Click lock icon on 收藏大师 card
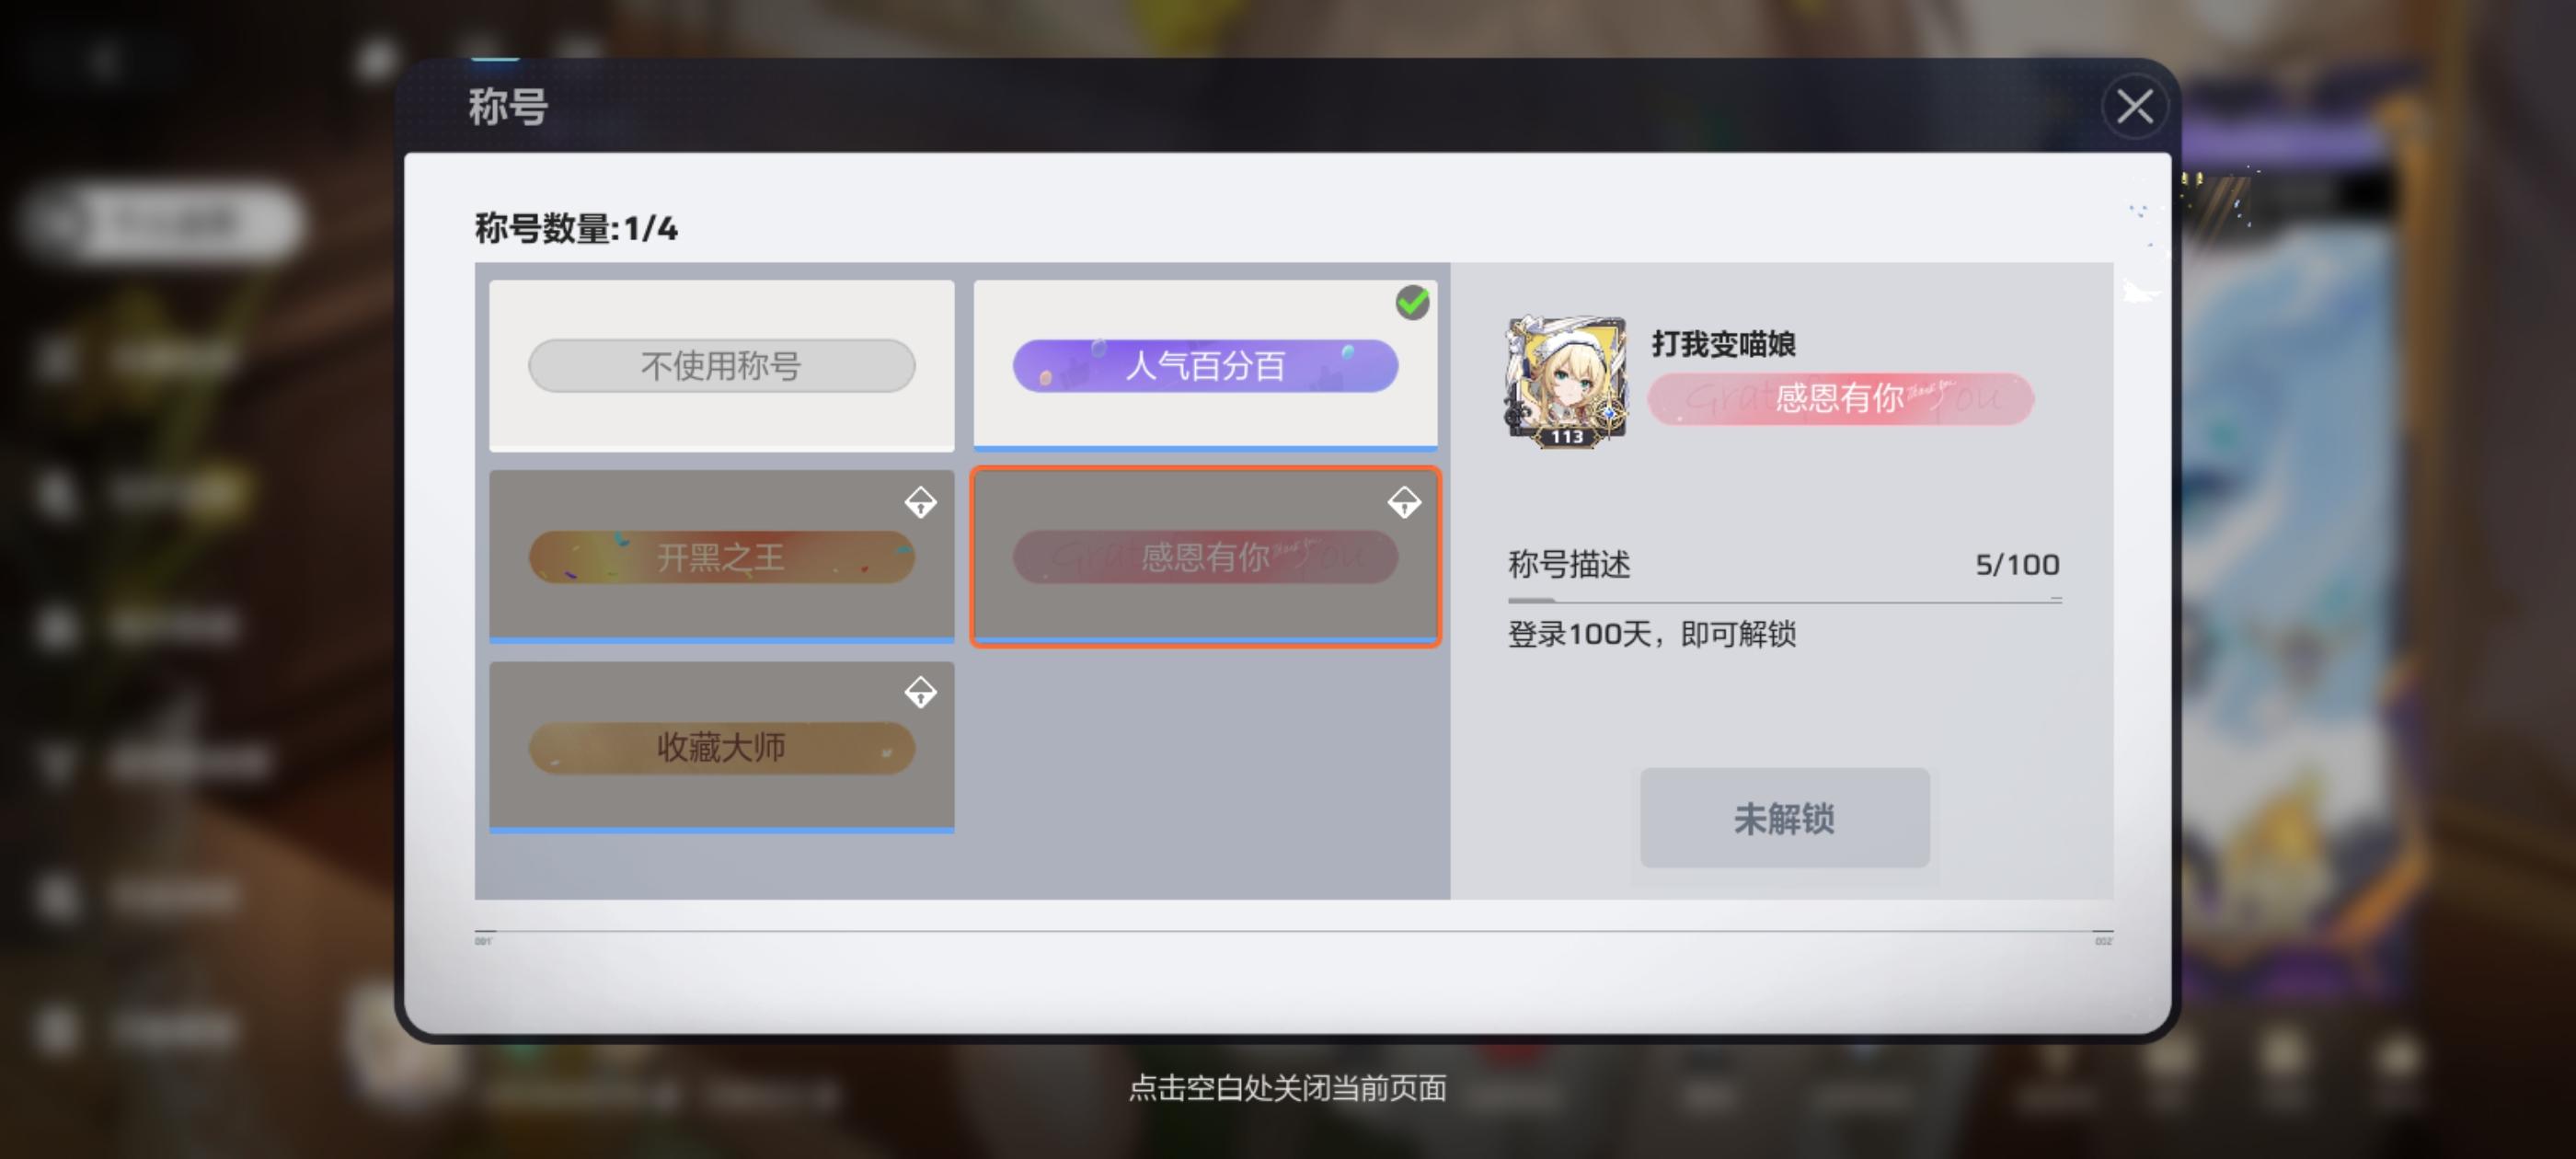This screenshot has height=1159, width=2576. point(920,692)
